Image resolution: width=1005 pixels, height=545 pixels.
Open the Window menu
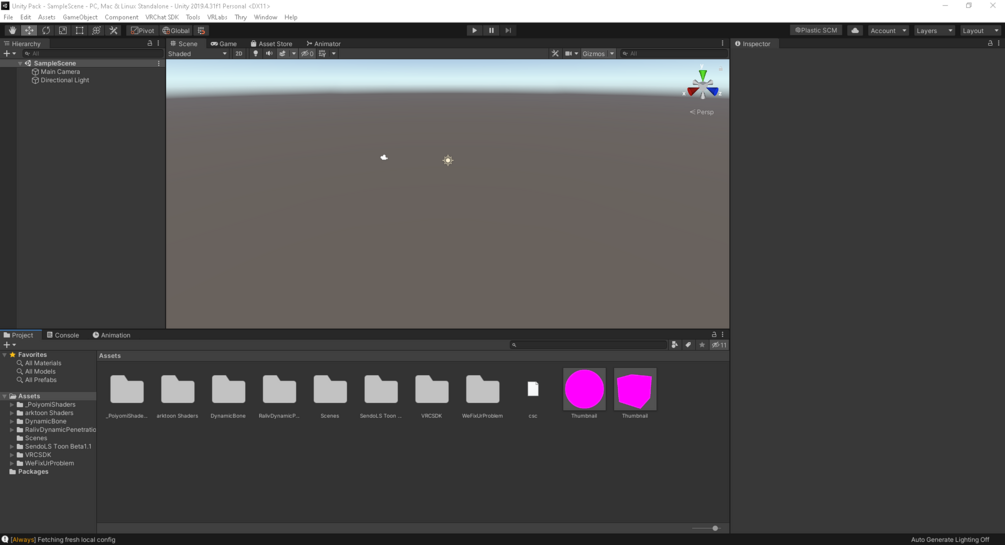click(x=265, y=17)
